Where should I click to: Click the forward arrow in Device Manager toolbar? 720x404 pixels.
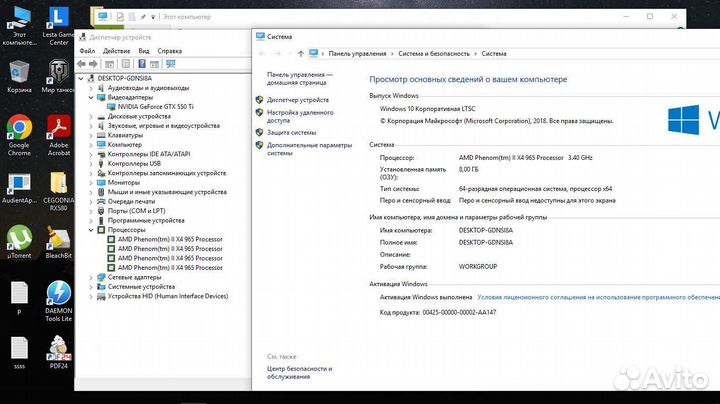[93, 64]
